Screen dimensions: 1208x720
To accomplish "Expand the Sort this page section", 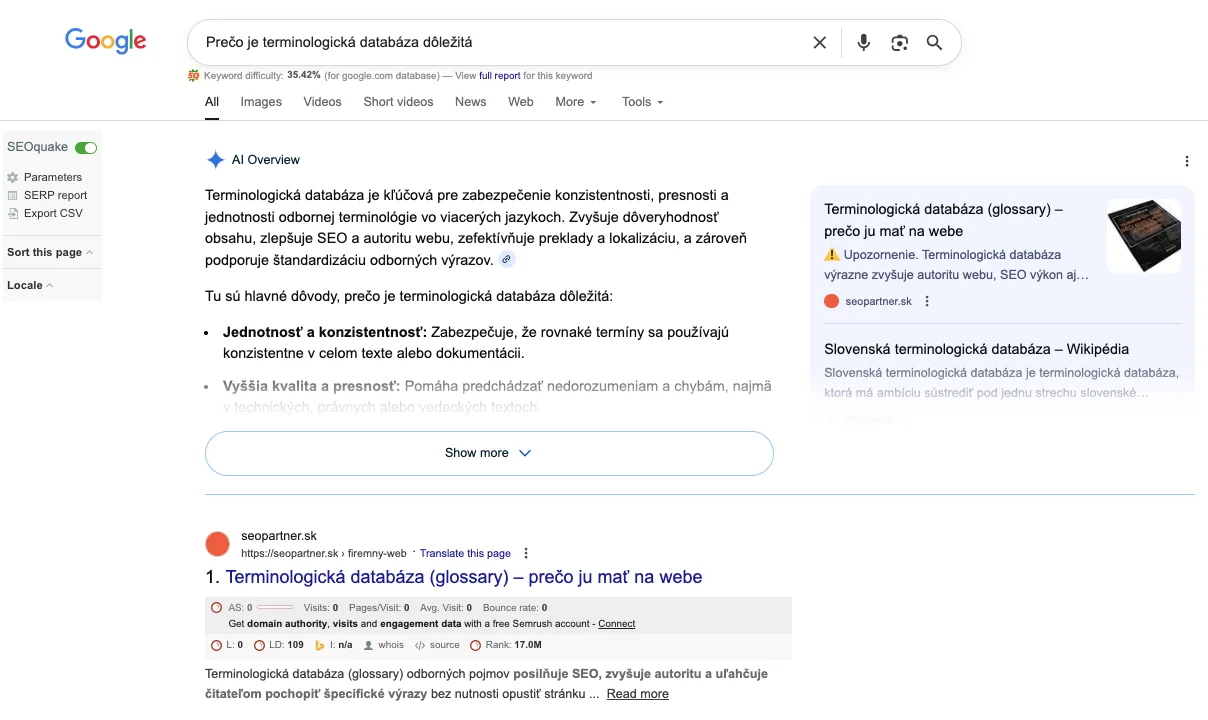I will click(x=50, y=253).
